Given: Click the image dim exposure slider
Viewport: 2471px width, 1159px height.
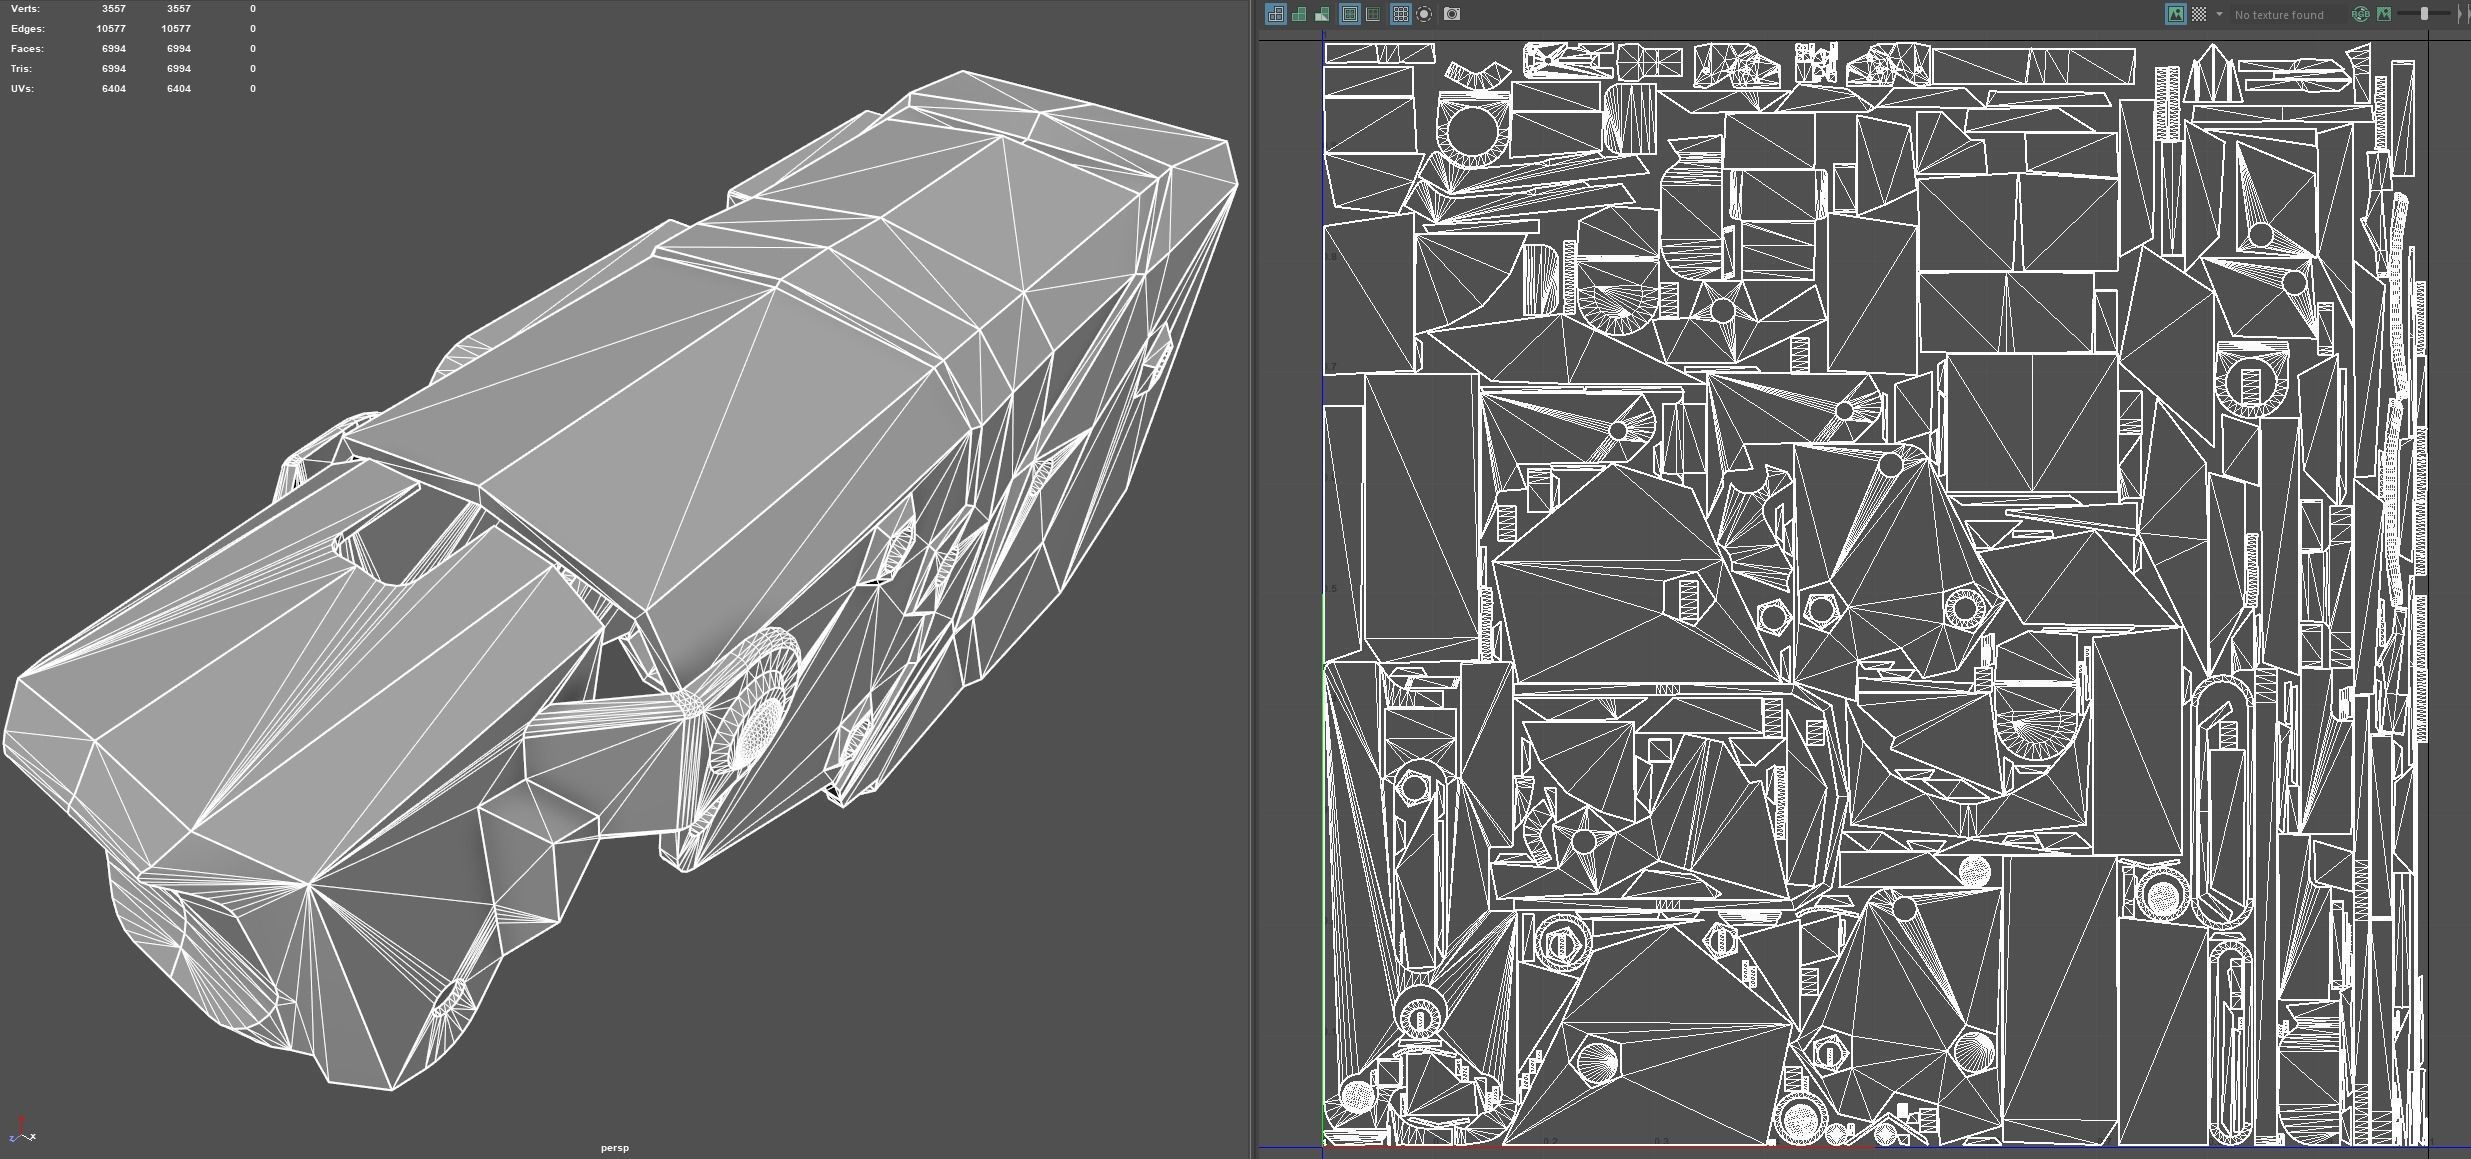Looking at the screenshot, I should 2424,14.
